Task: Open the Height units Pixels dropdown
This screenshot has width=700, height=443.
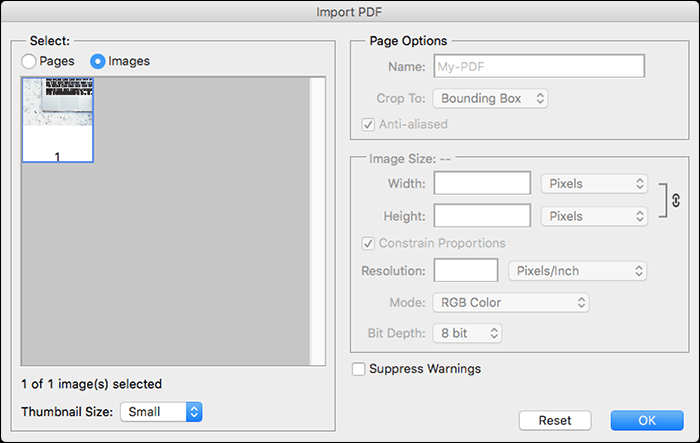Action: [594, 216]
